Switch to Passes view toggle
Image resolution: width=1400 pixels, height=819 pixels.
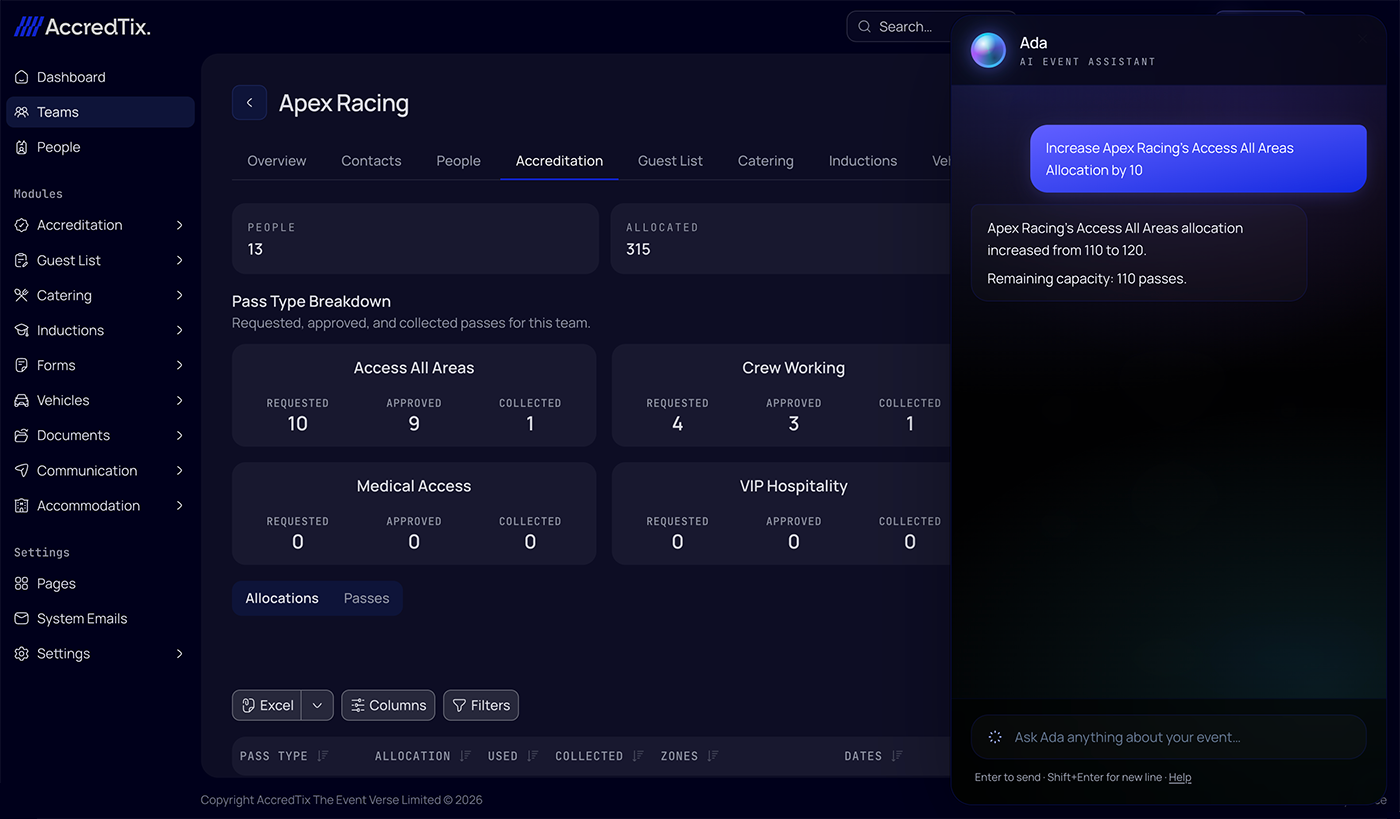coord(366,598)
